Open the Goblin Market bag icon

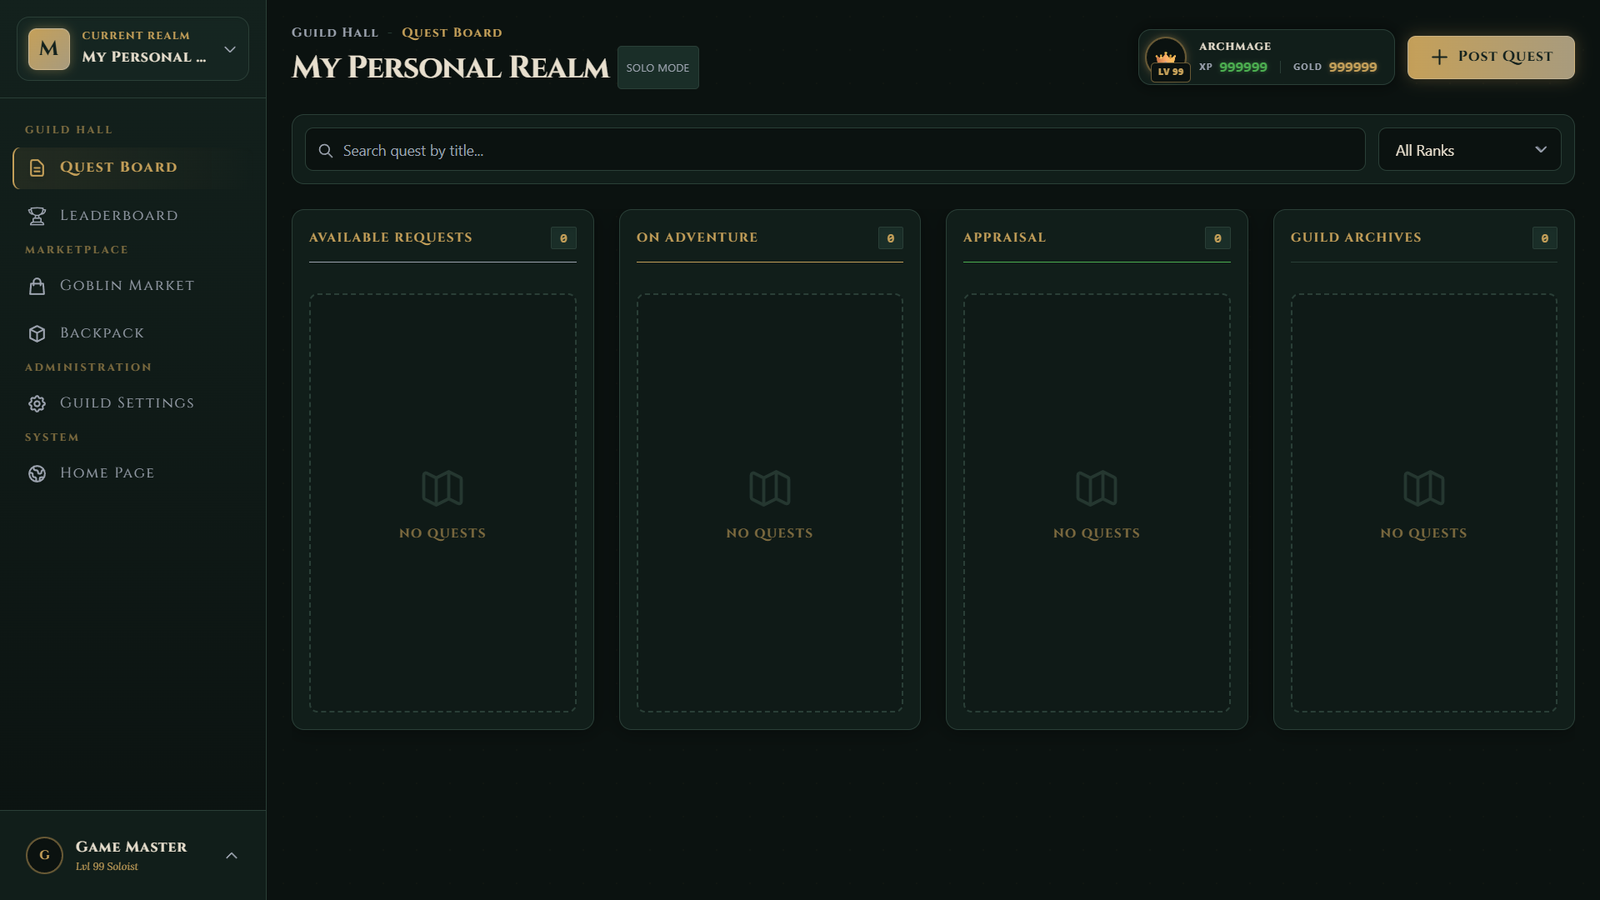(x=36, y=285)
